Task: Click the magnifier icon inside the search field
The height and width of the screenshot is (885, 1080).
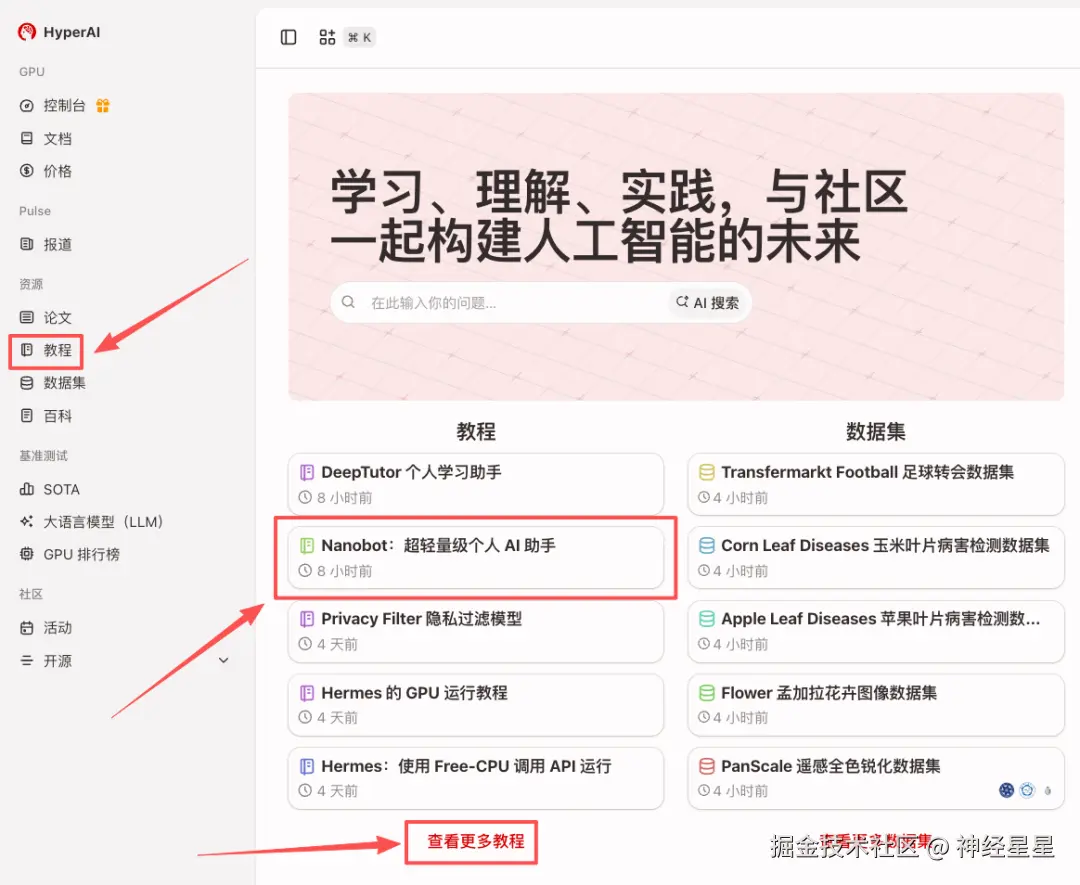Action: (348, 302)
